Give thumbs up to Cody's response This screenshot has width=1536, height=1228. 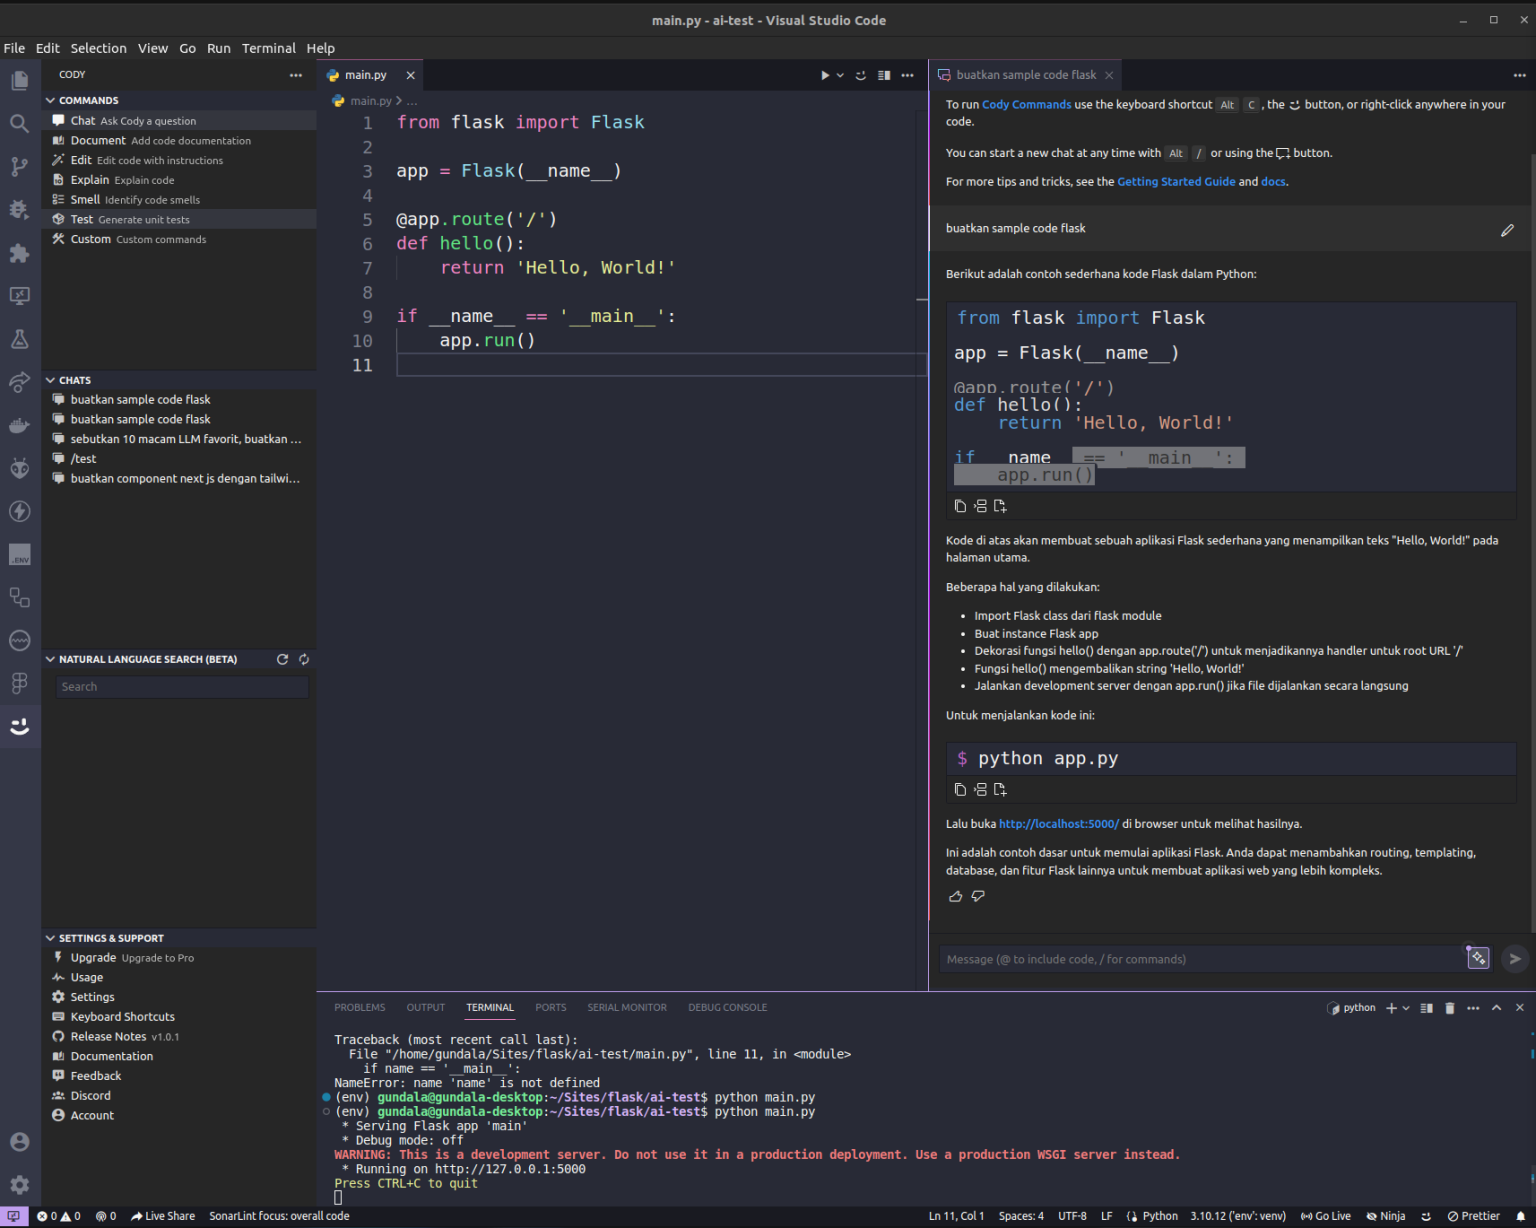pos(955,896)
